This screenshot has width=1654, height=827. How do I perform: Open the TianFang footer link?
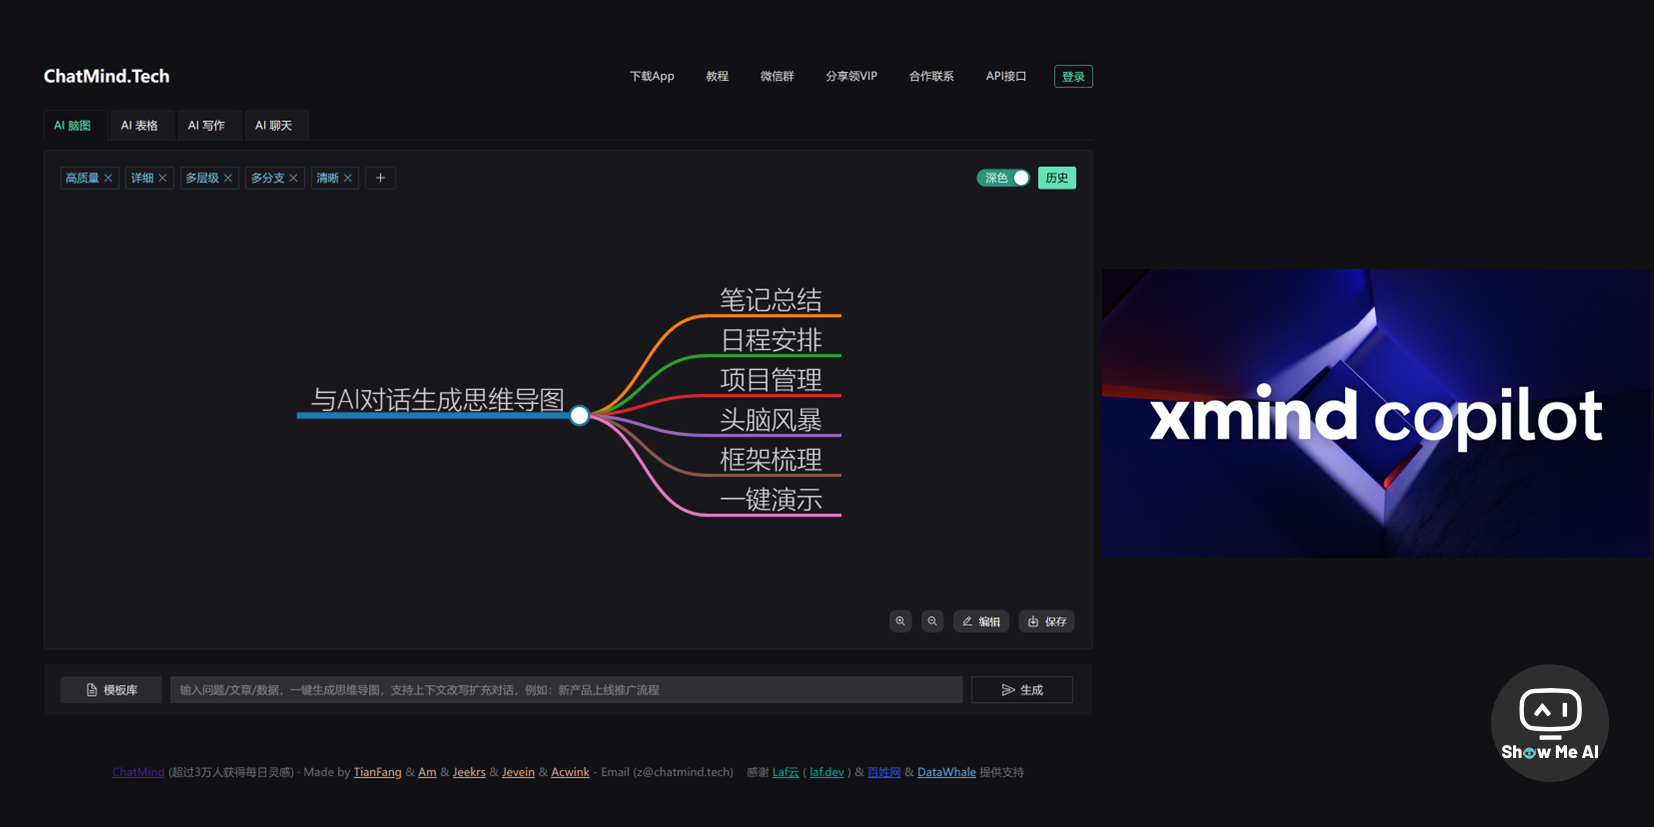377,772
